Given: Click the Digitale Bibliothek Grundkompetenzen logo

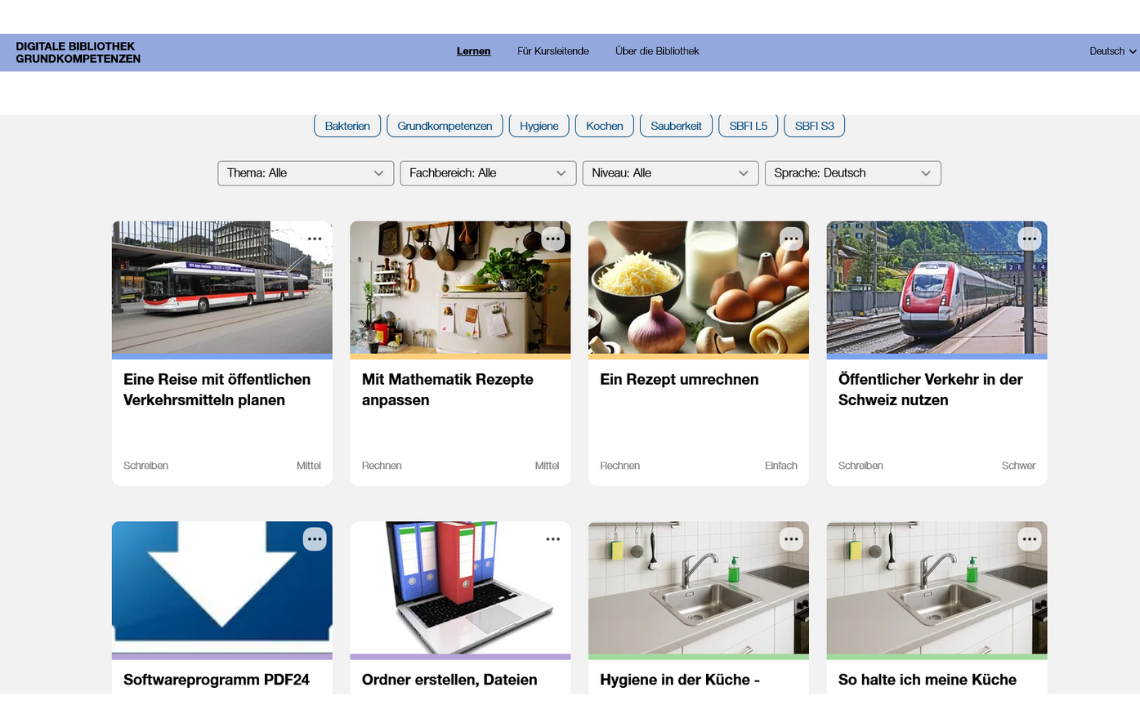Looking at the screenshot, I should 78,52.
